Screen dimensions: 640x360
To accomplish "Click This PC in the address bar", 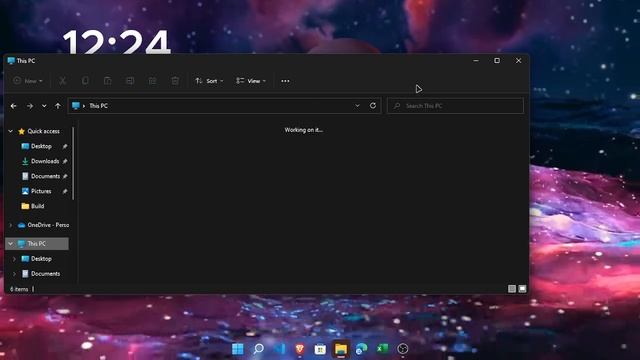I will point(98,106).
